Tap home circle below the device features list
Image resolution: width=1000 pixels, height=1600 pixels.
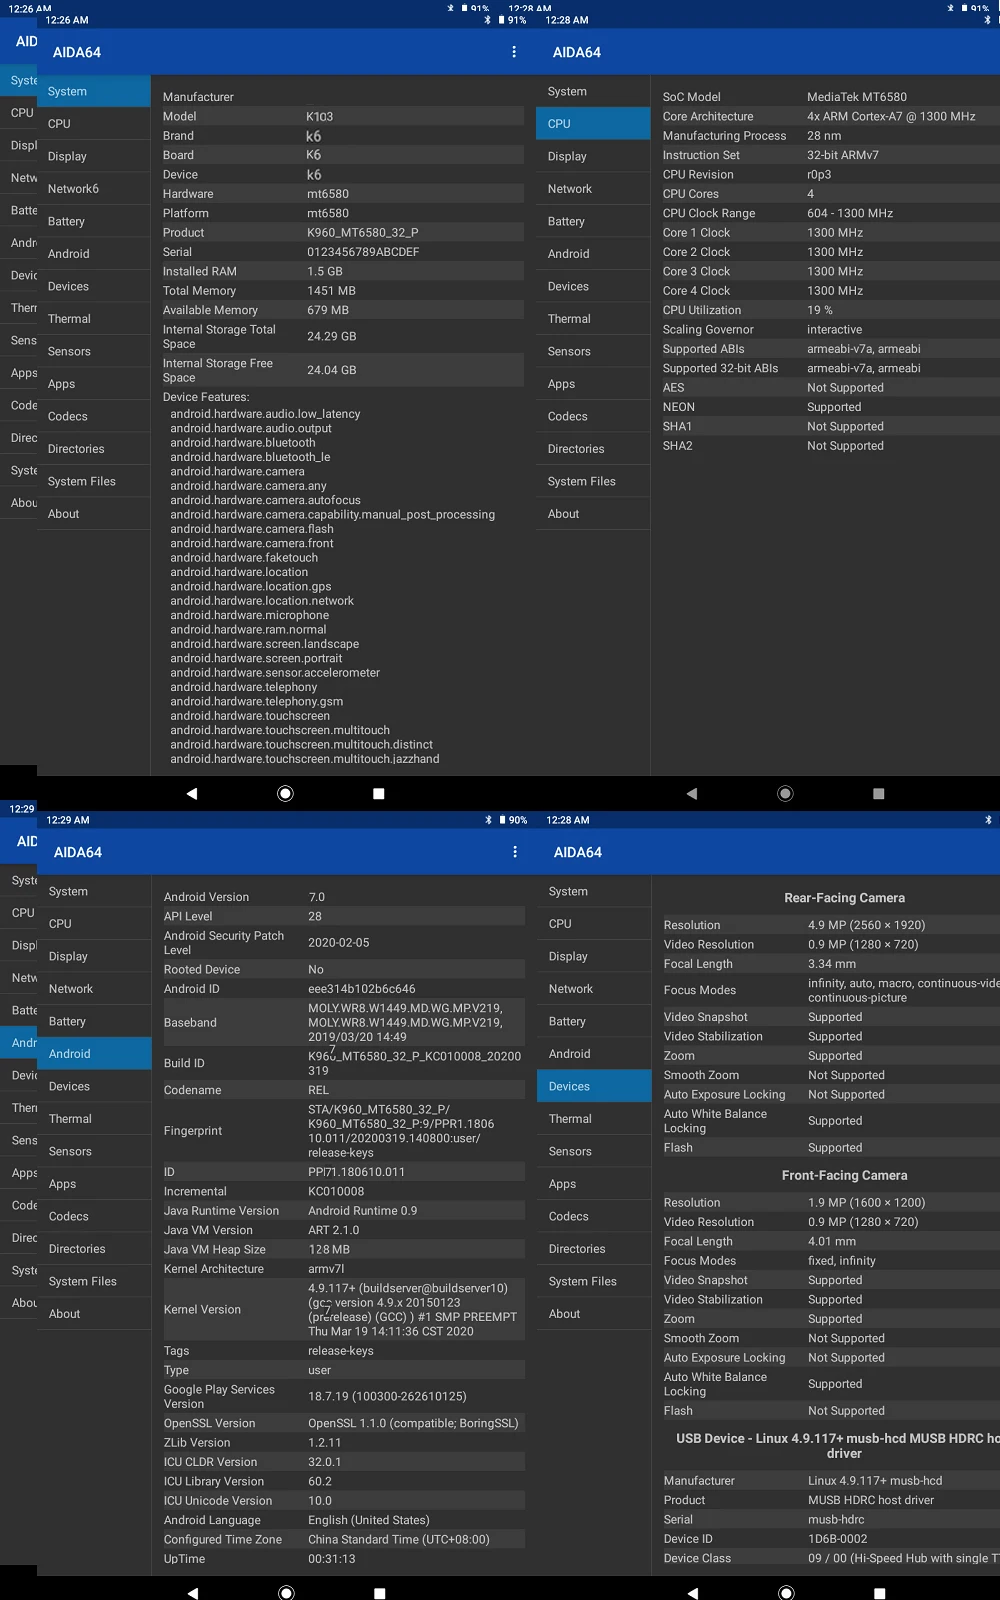(x=285, y=793)
